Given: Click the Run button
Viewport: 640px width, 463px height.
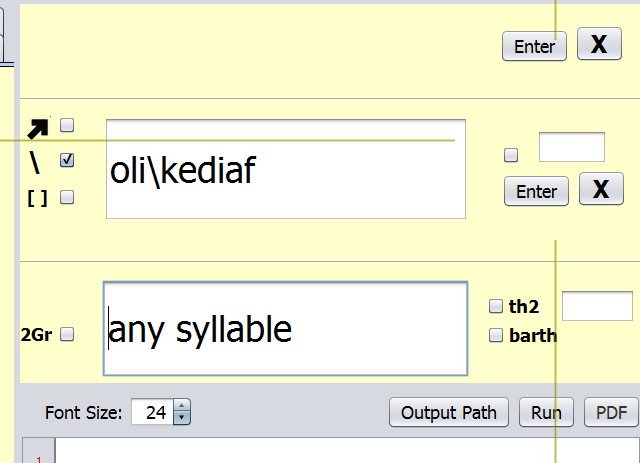Looking at the screenshot, I should tap(546, 412).
